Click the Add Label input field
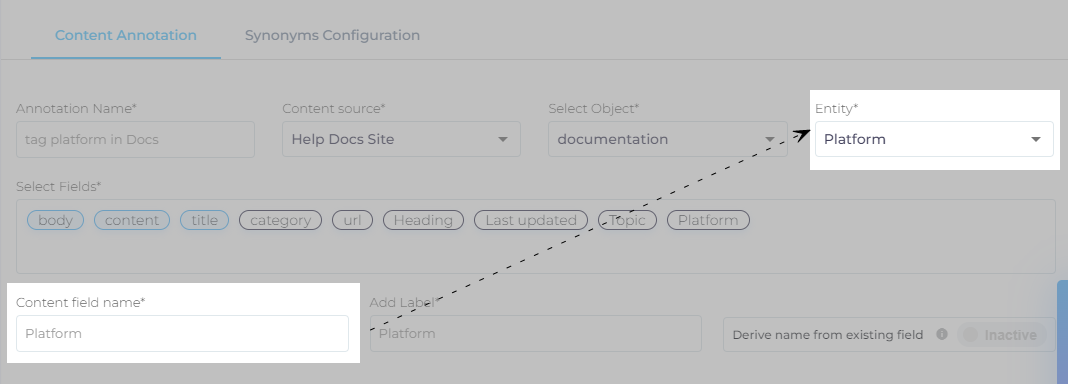 535,333
